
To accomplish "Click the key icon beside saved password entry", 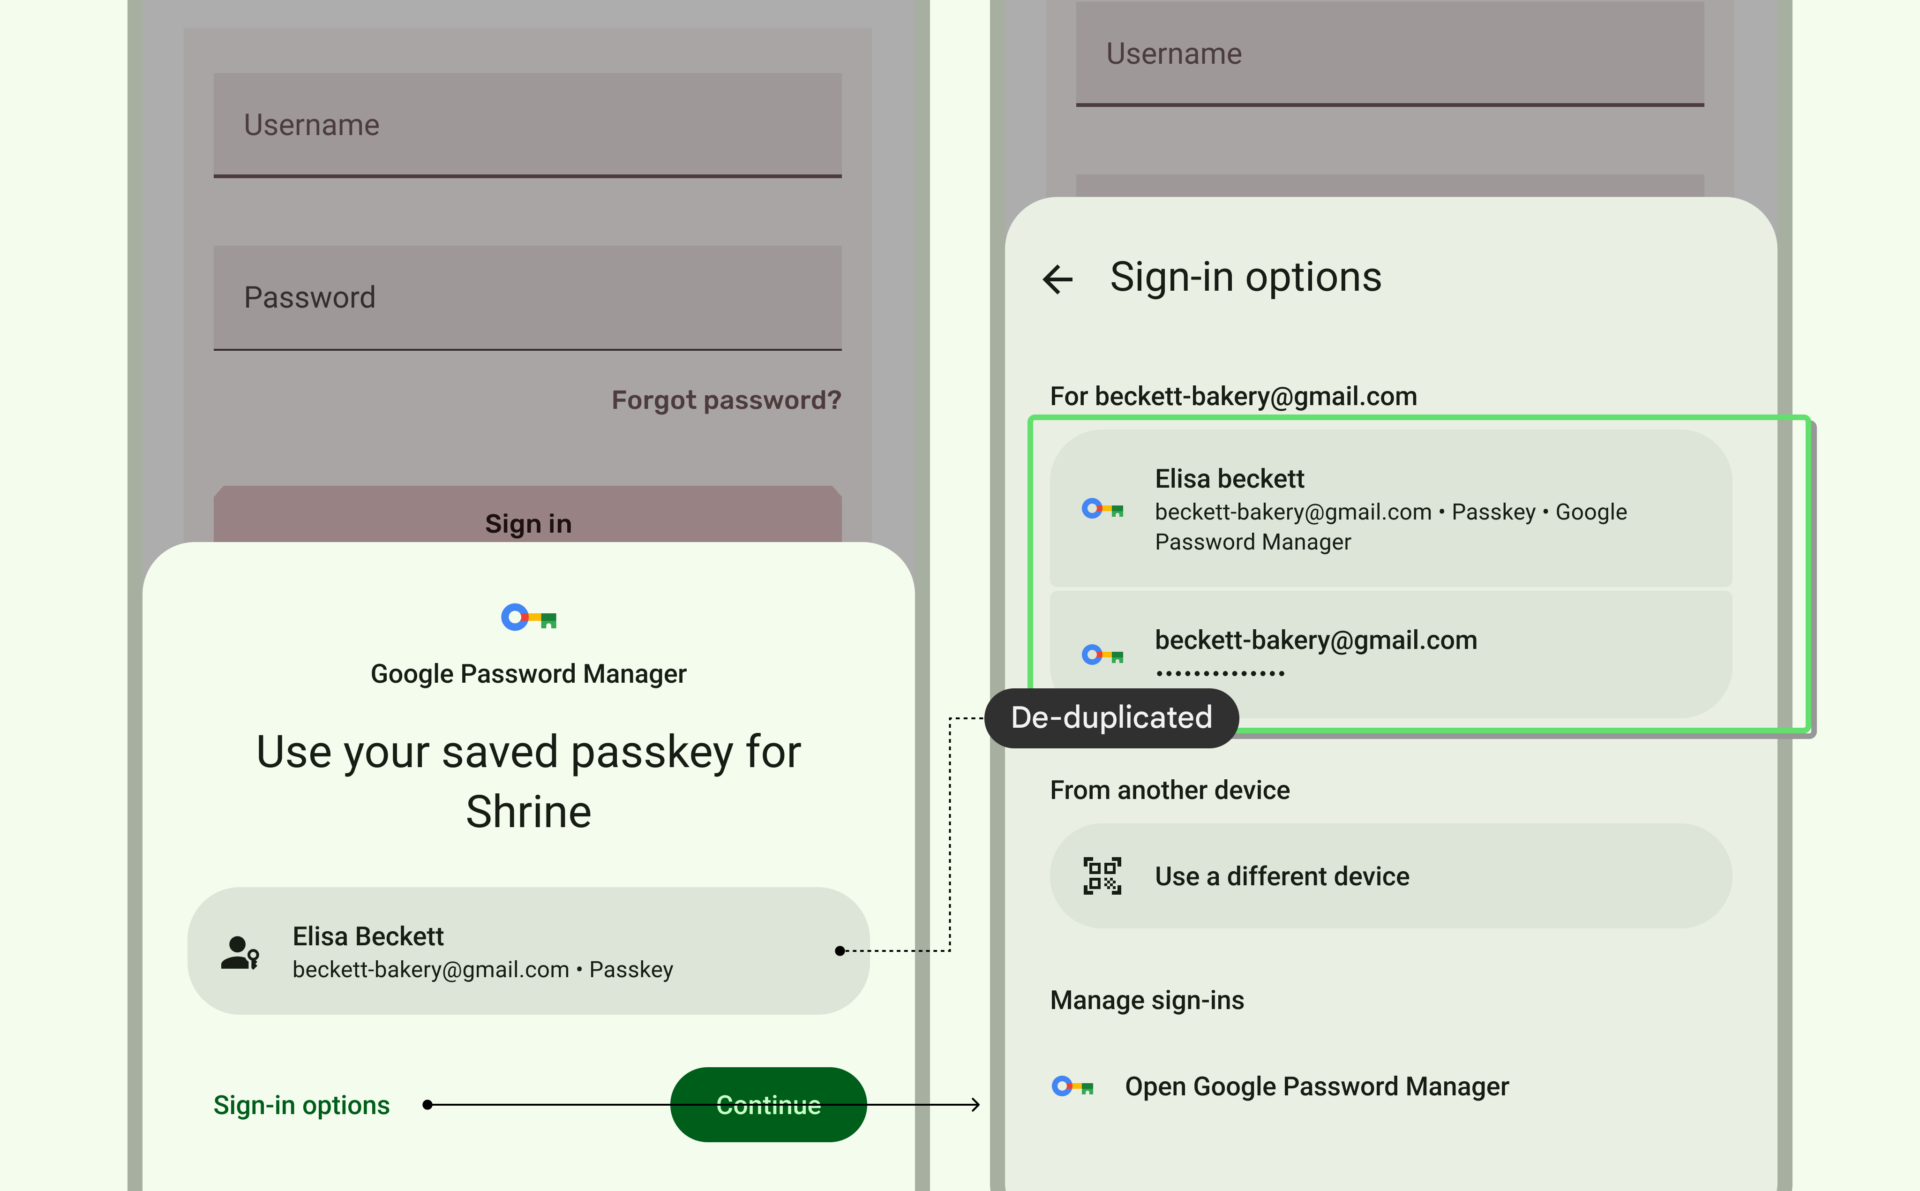I will [x=1103, y=655].
